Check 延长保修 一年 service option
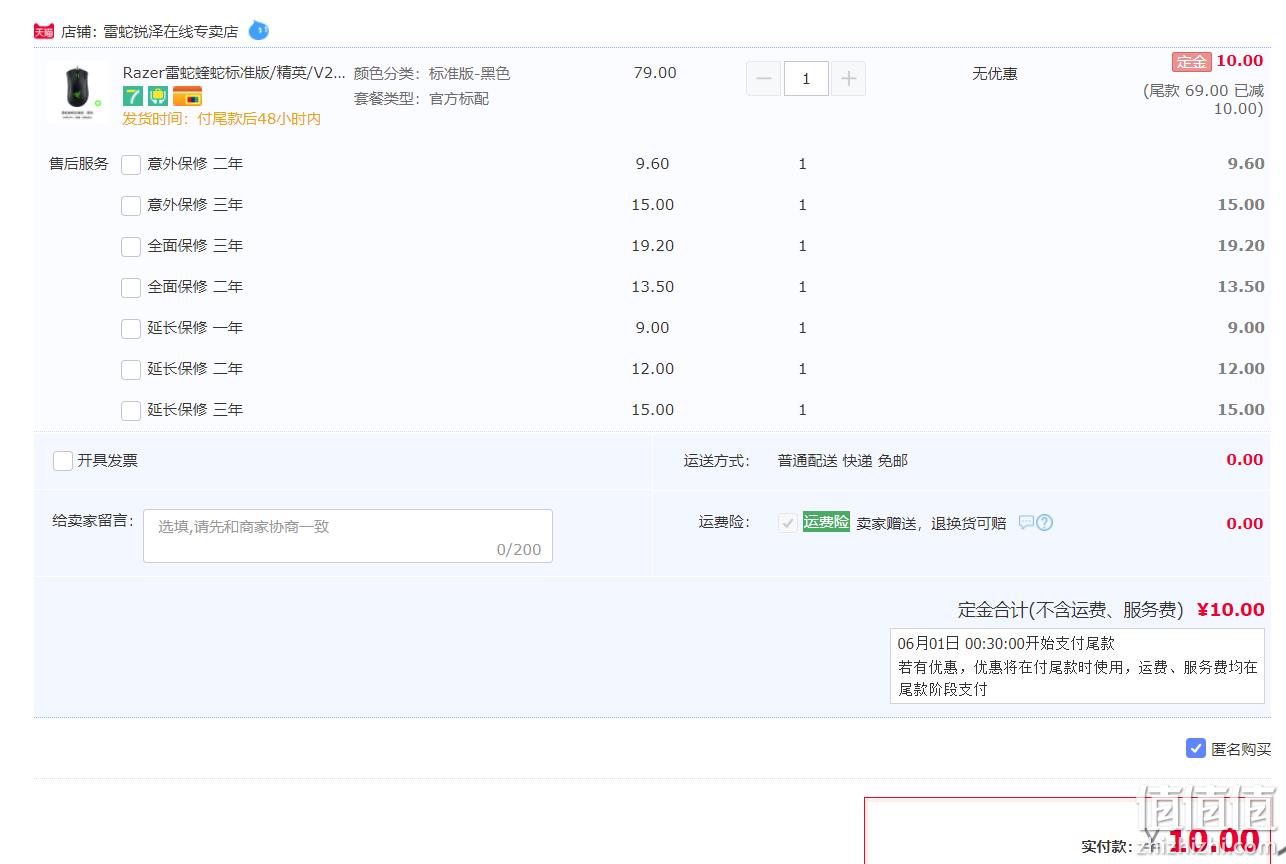This screenshot has height=864, width=1286. click(x=131, y=329)
